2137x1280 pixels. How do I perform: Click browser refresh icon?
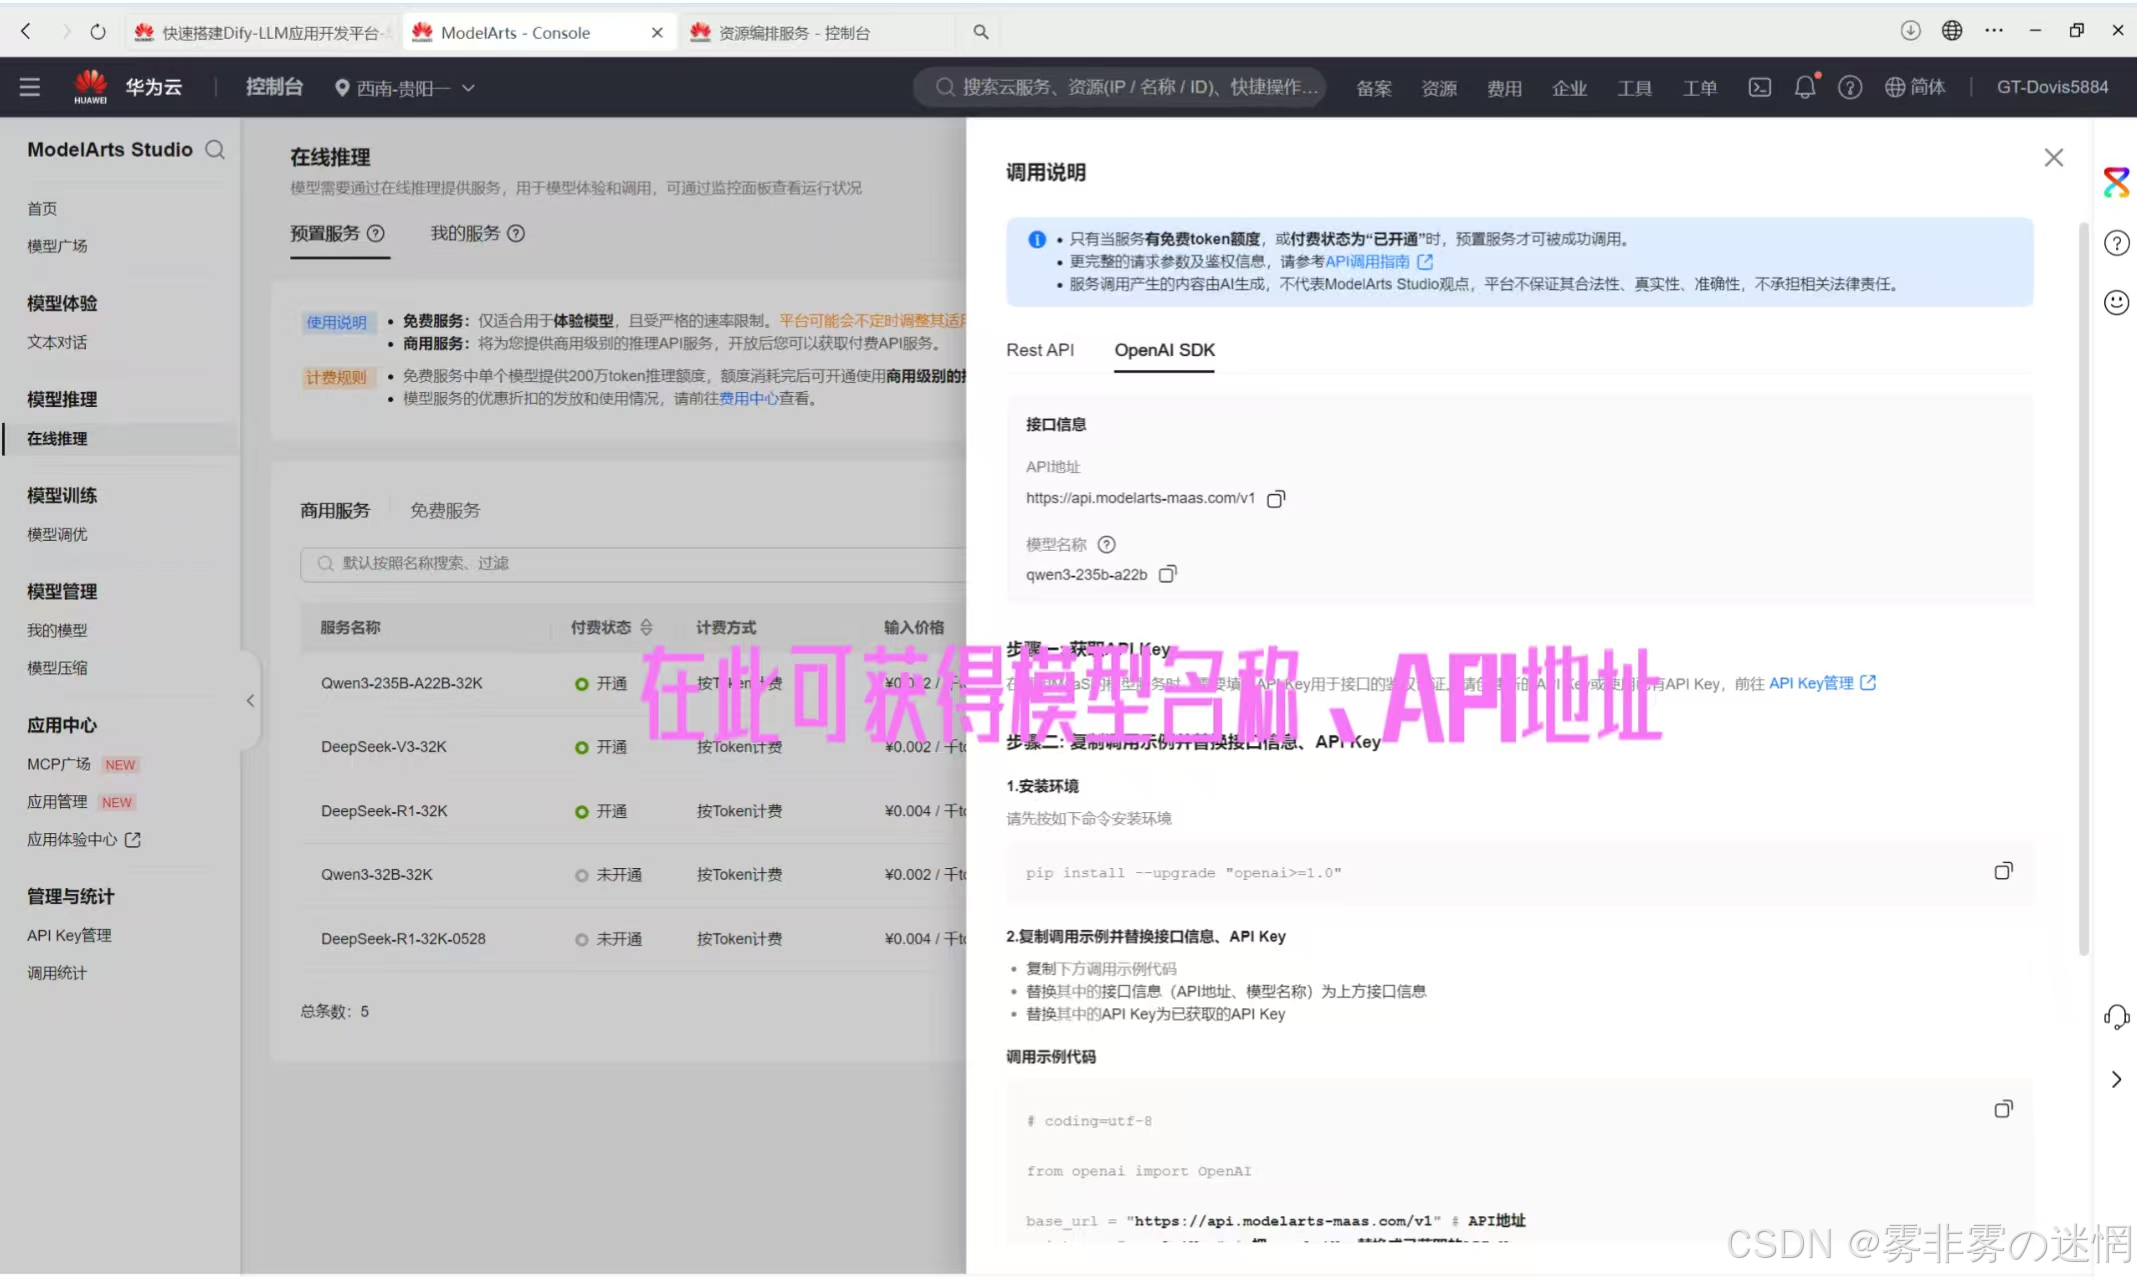98,32
